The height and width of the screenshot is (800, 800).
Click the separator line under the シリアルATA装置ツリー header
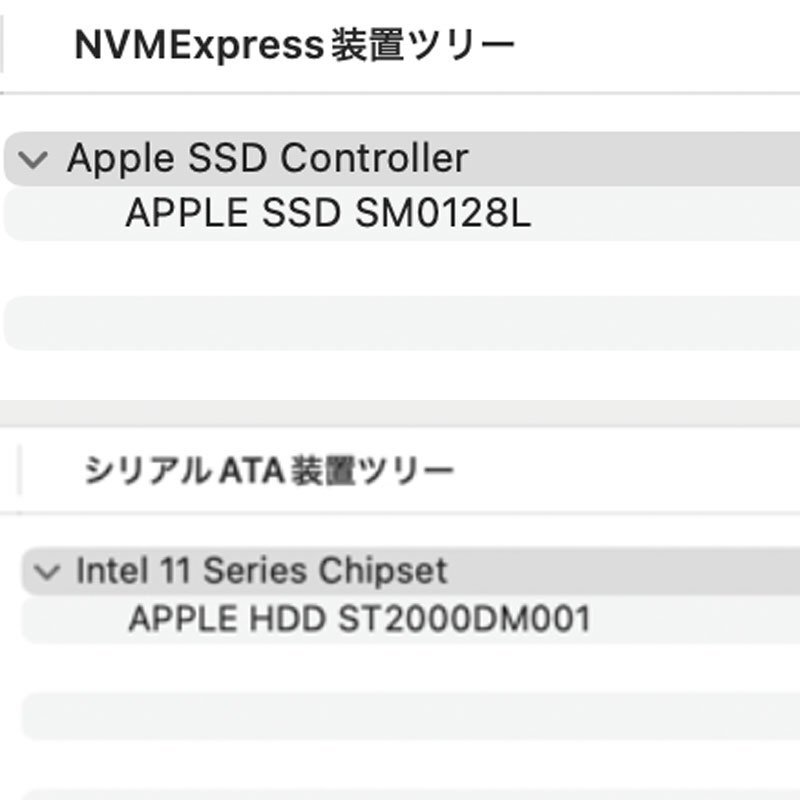click(x=400, y=514)
